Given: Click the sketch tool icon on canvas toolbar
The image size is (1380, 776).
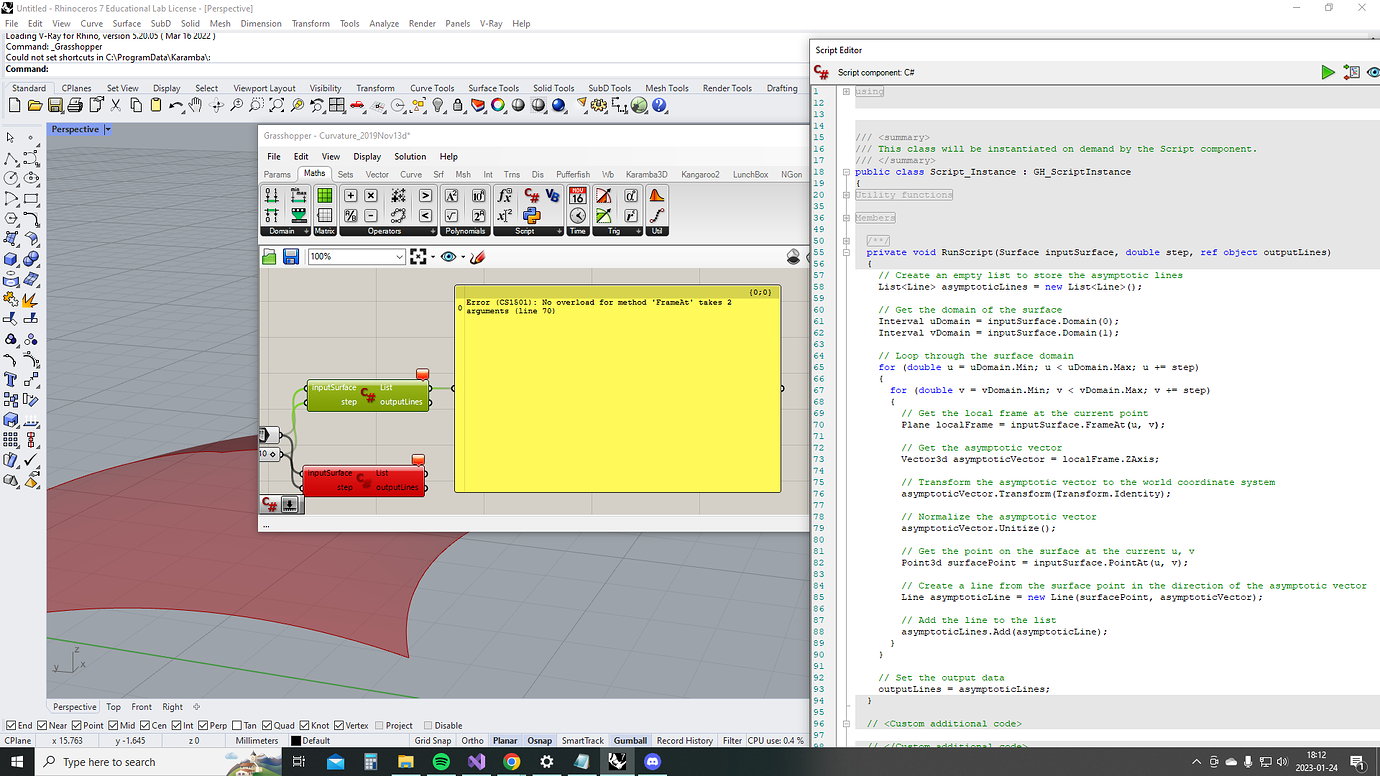Looking at the screenshot, I should pyautogui.click(x=477, y=257).
